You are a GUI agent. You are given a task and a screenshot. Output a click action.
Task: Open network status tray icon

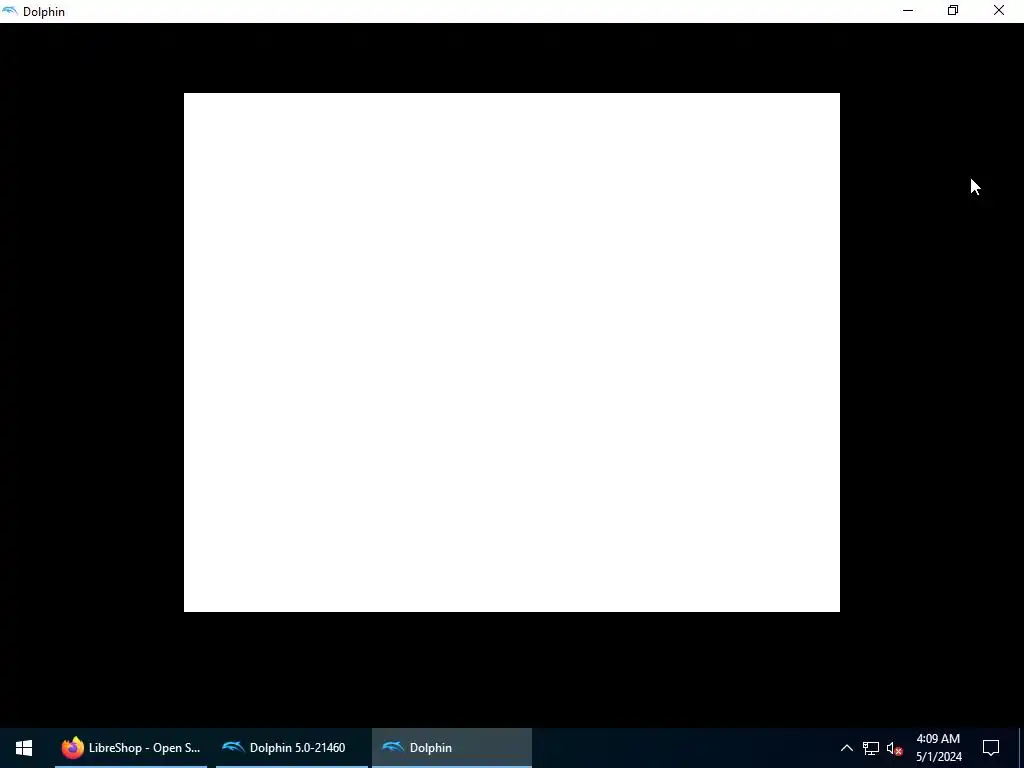[871, 748]
